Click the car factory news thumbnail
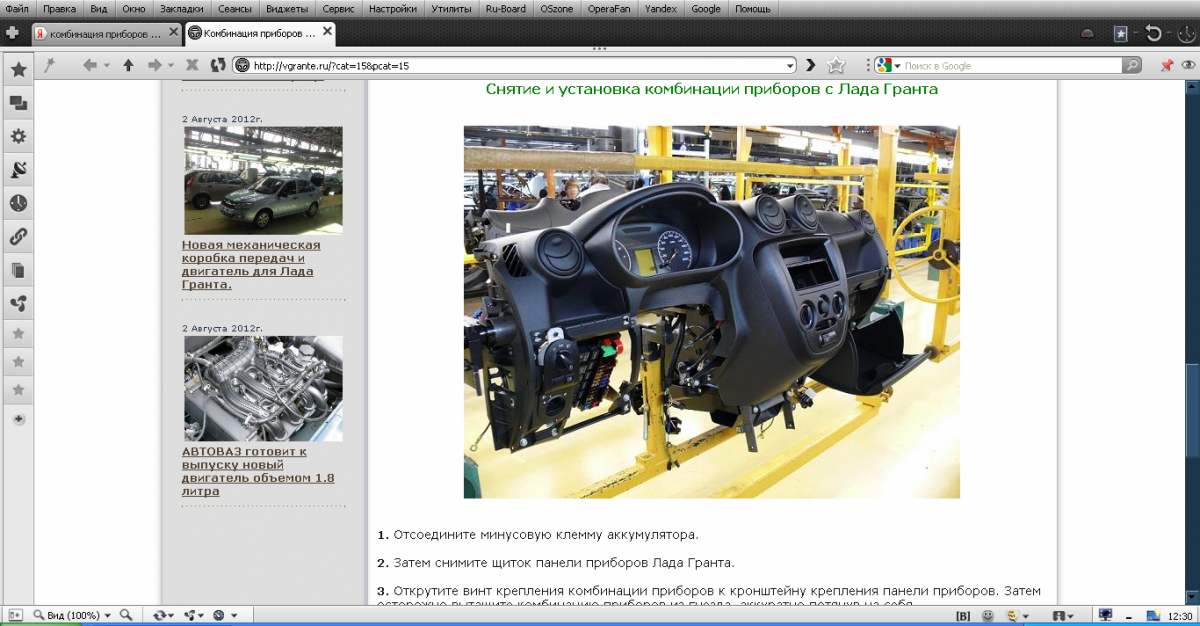This screenshot has width=1200, height=626. [263, 180]
